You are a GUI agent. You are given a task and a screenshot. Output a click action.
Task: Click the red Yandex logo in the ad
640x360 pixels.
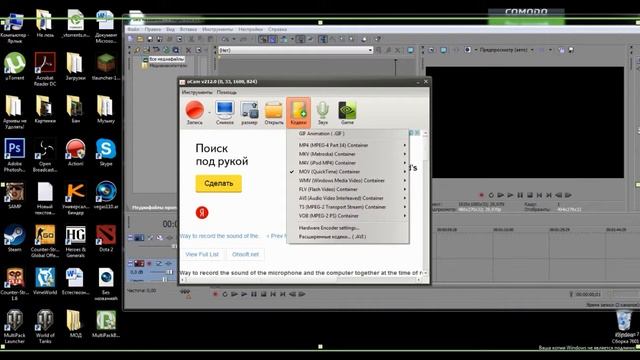(202, 213)
